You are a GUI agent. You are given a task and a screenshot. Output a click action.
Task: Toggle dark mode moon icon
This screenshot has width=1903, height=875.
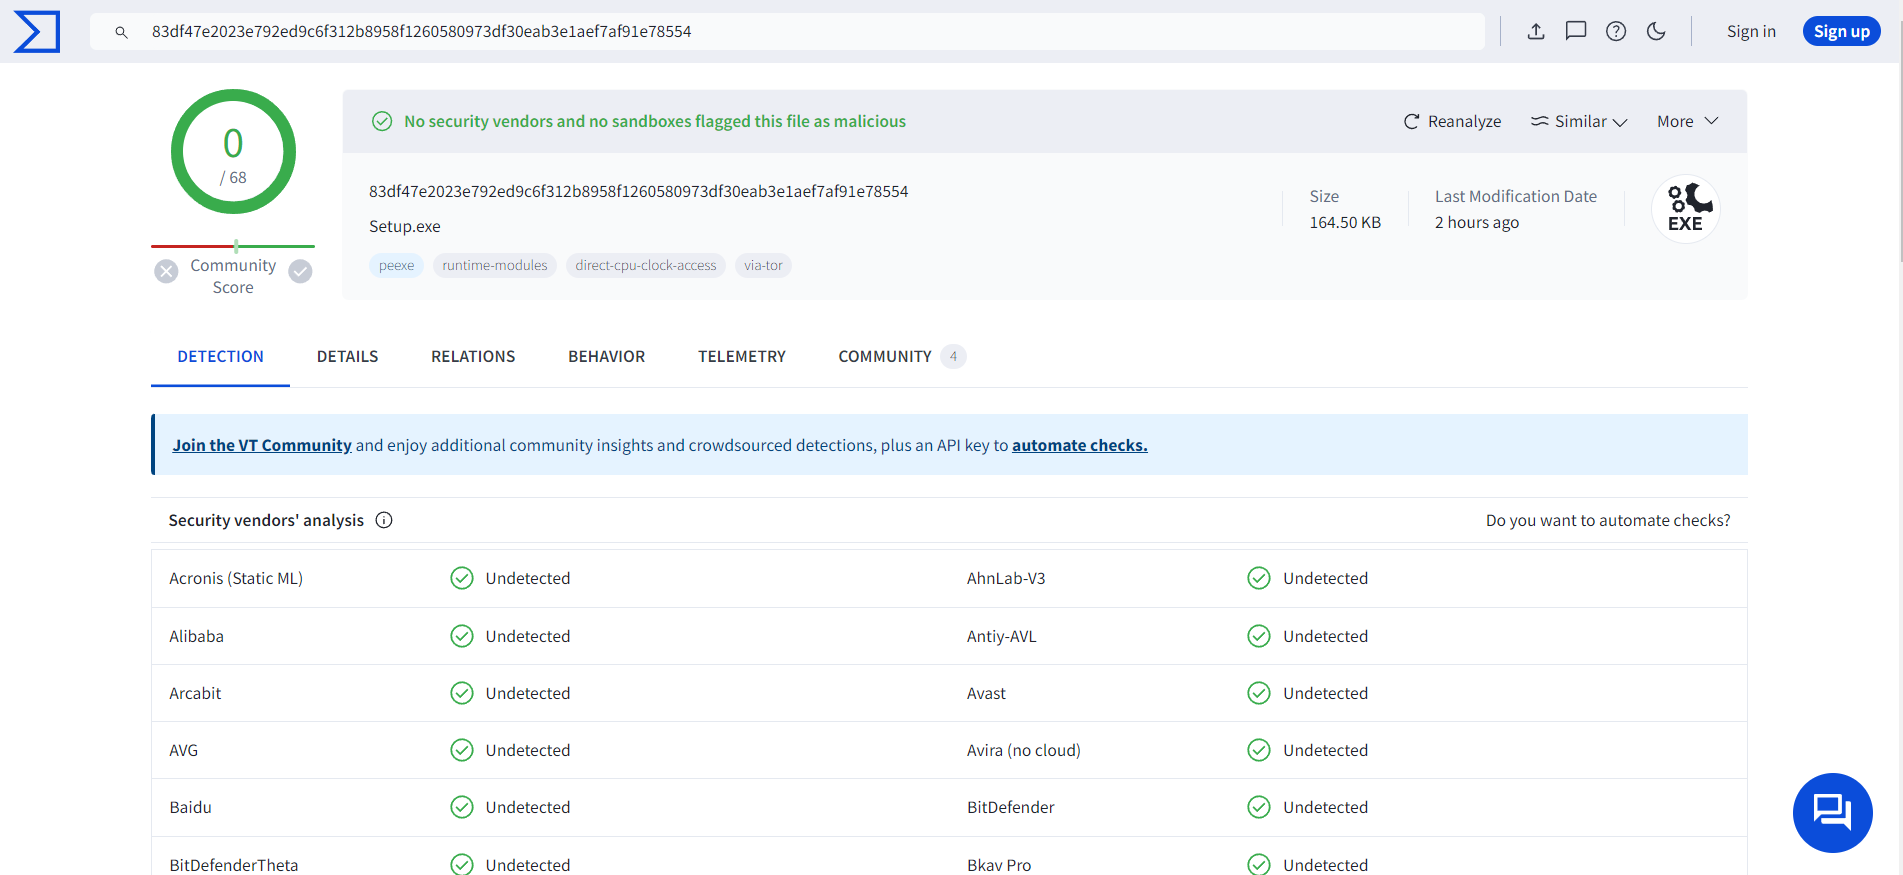click(1656, 31)
